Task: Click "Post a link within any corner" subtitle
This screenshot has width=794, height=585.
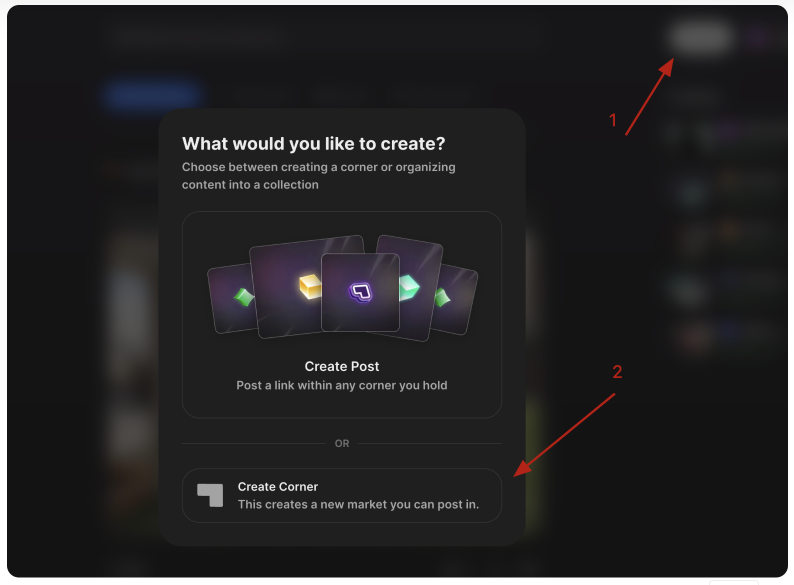Action: pos(342,385)
